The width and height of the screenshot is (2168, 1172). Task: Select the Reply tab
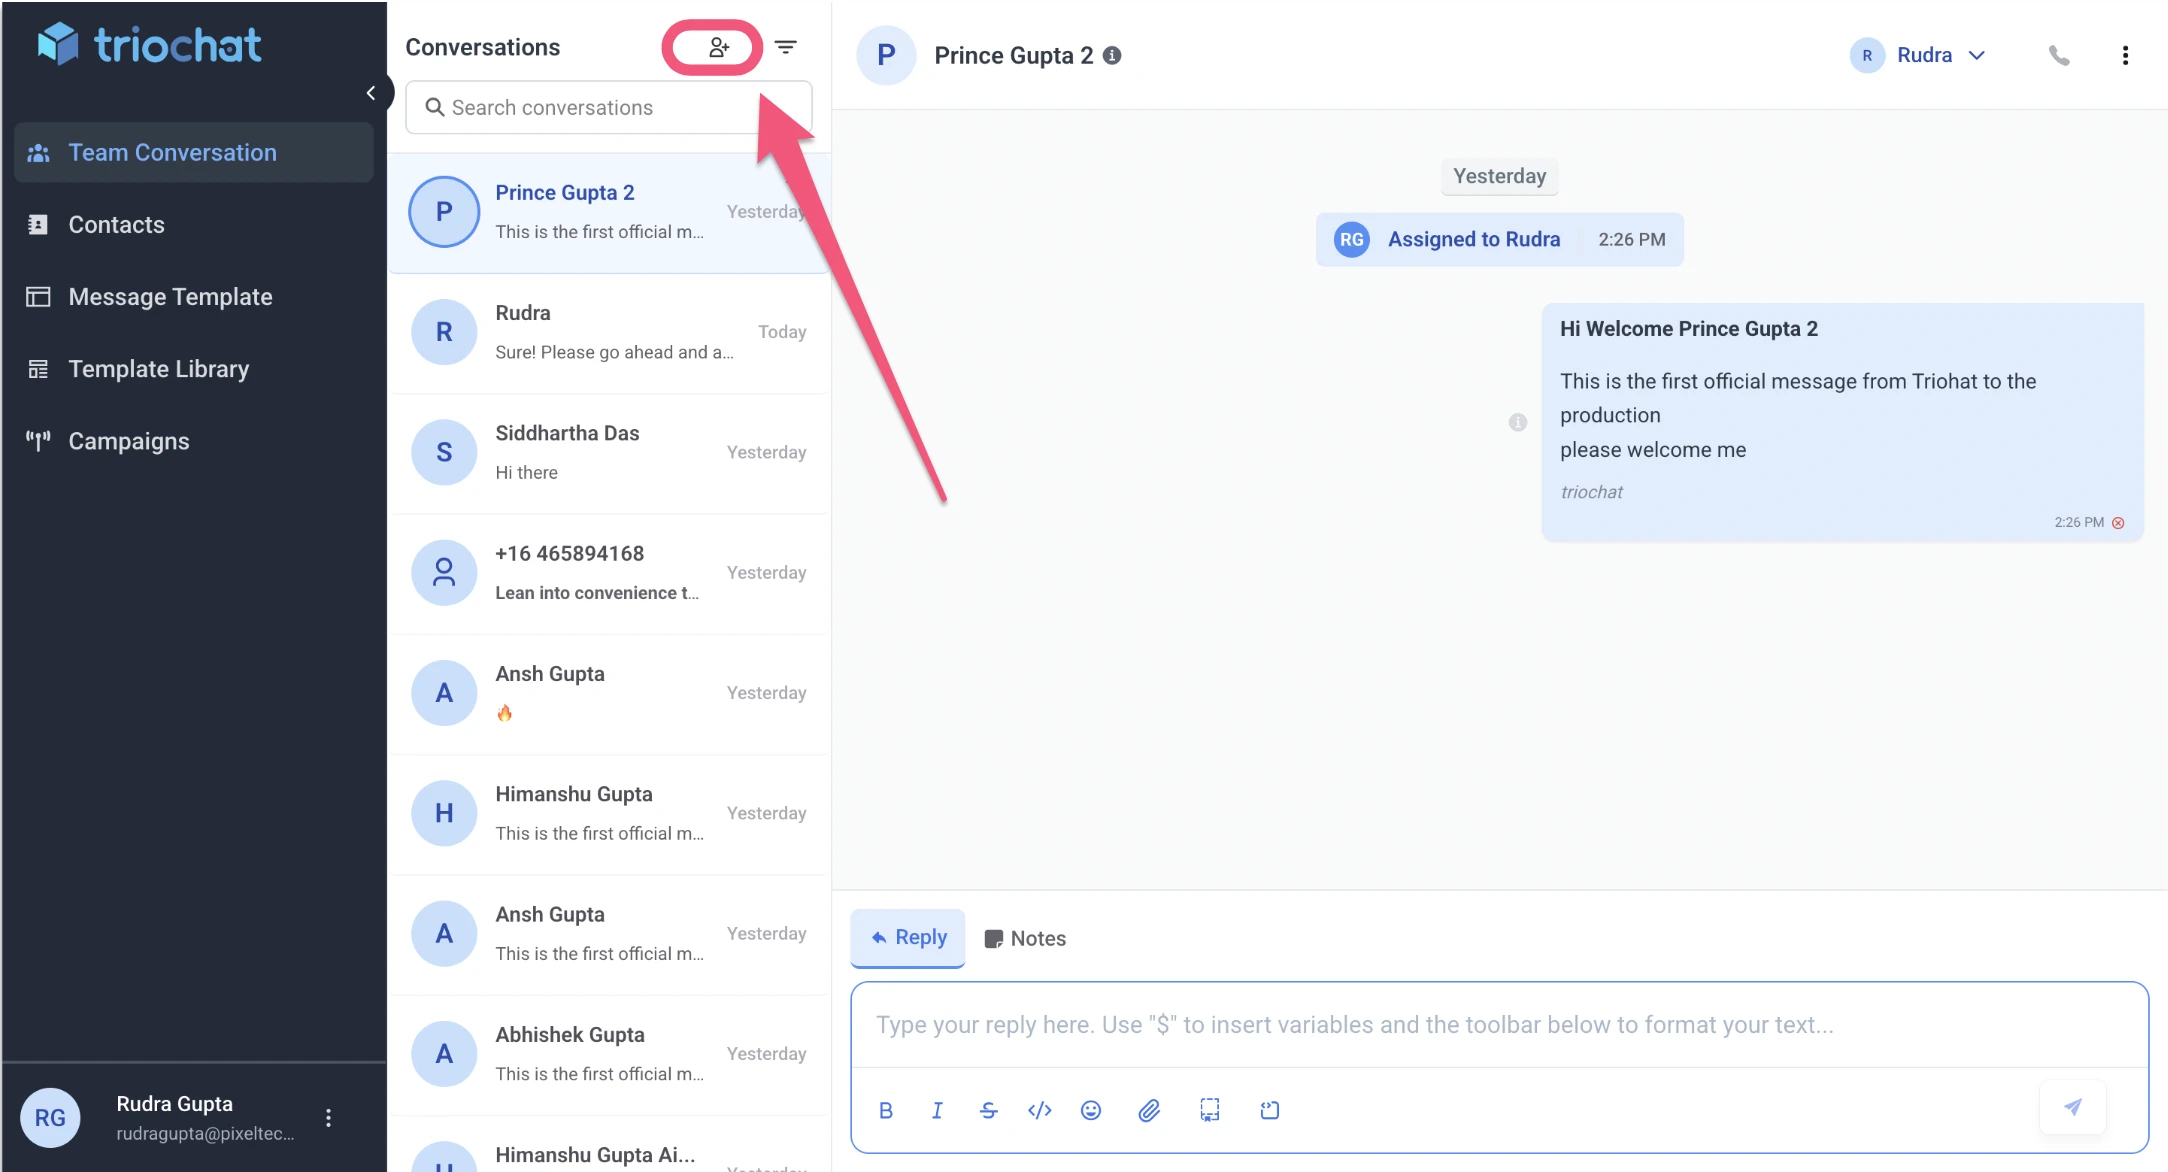(908, 938)
